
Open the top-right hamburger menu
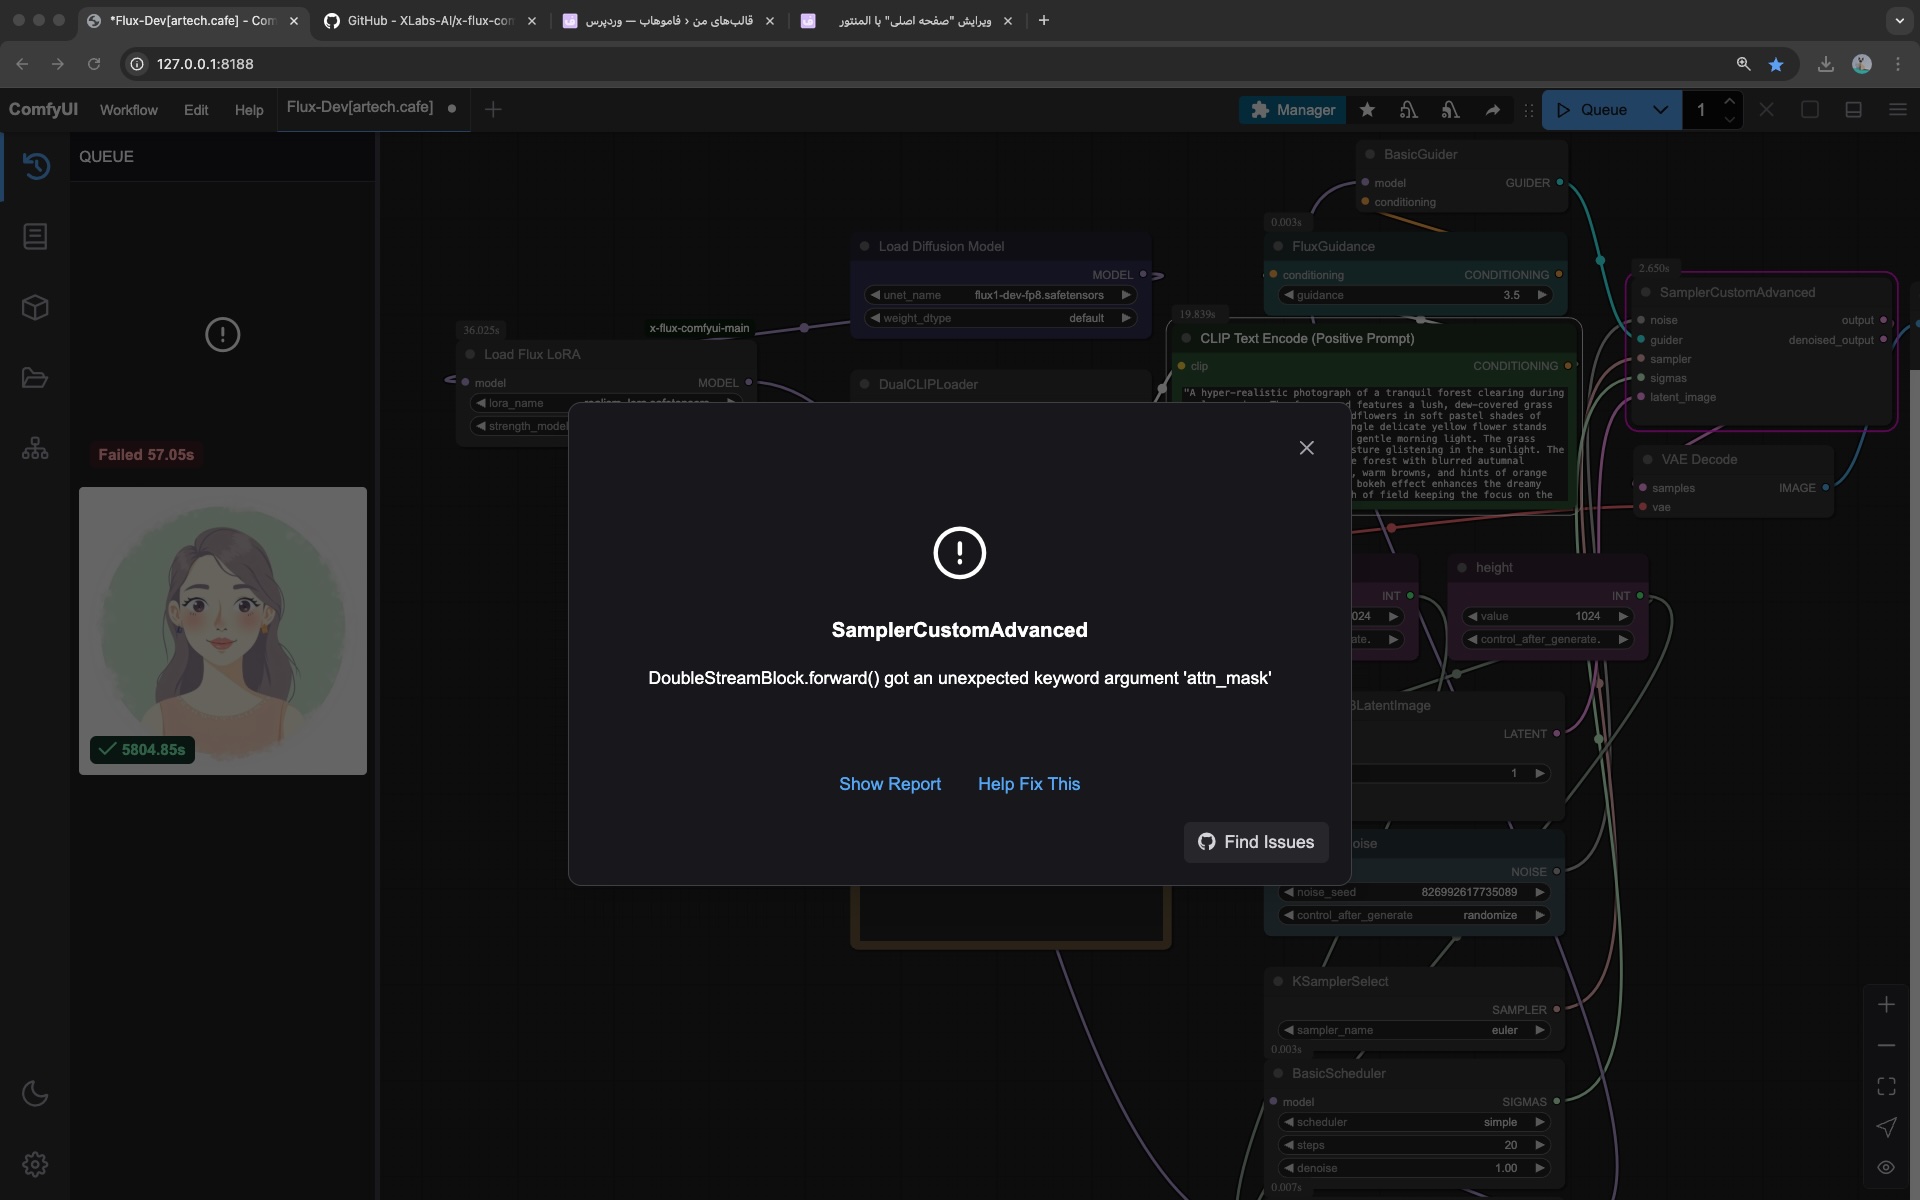click(1897, 110)
